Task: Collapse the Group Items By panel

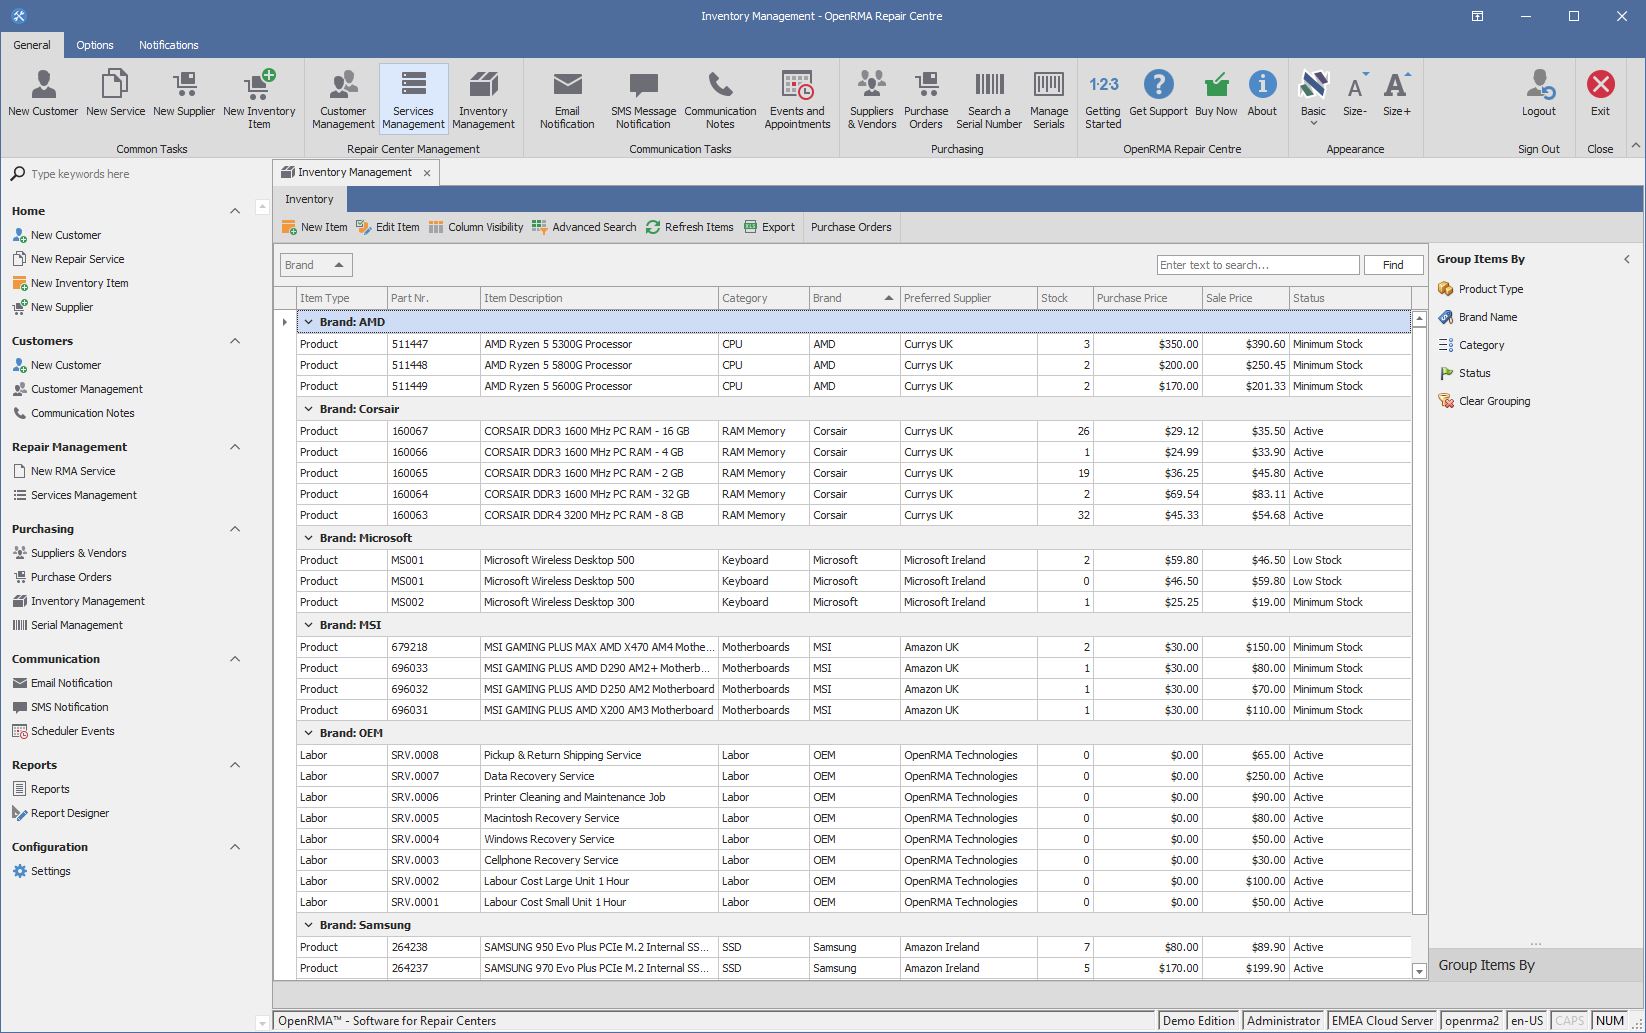Action: tap(1627, 259)
